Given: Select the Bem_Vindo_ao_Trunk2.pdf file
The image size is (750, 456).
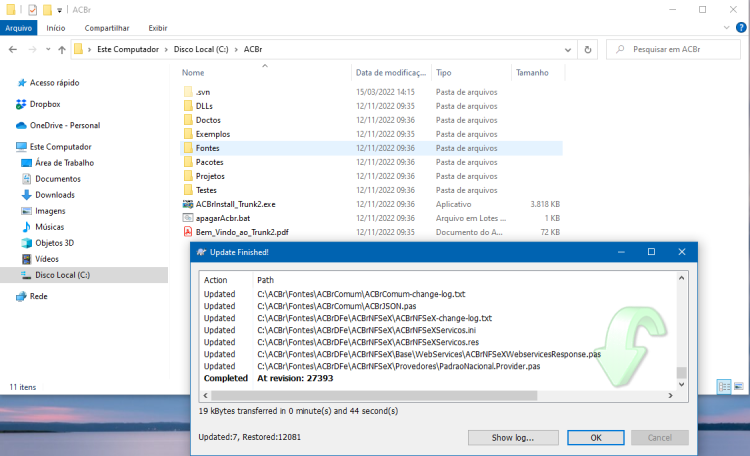Looking at the screenshot, I should coord(242,232).
